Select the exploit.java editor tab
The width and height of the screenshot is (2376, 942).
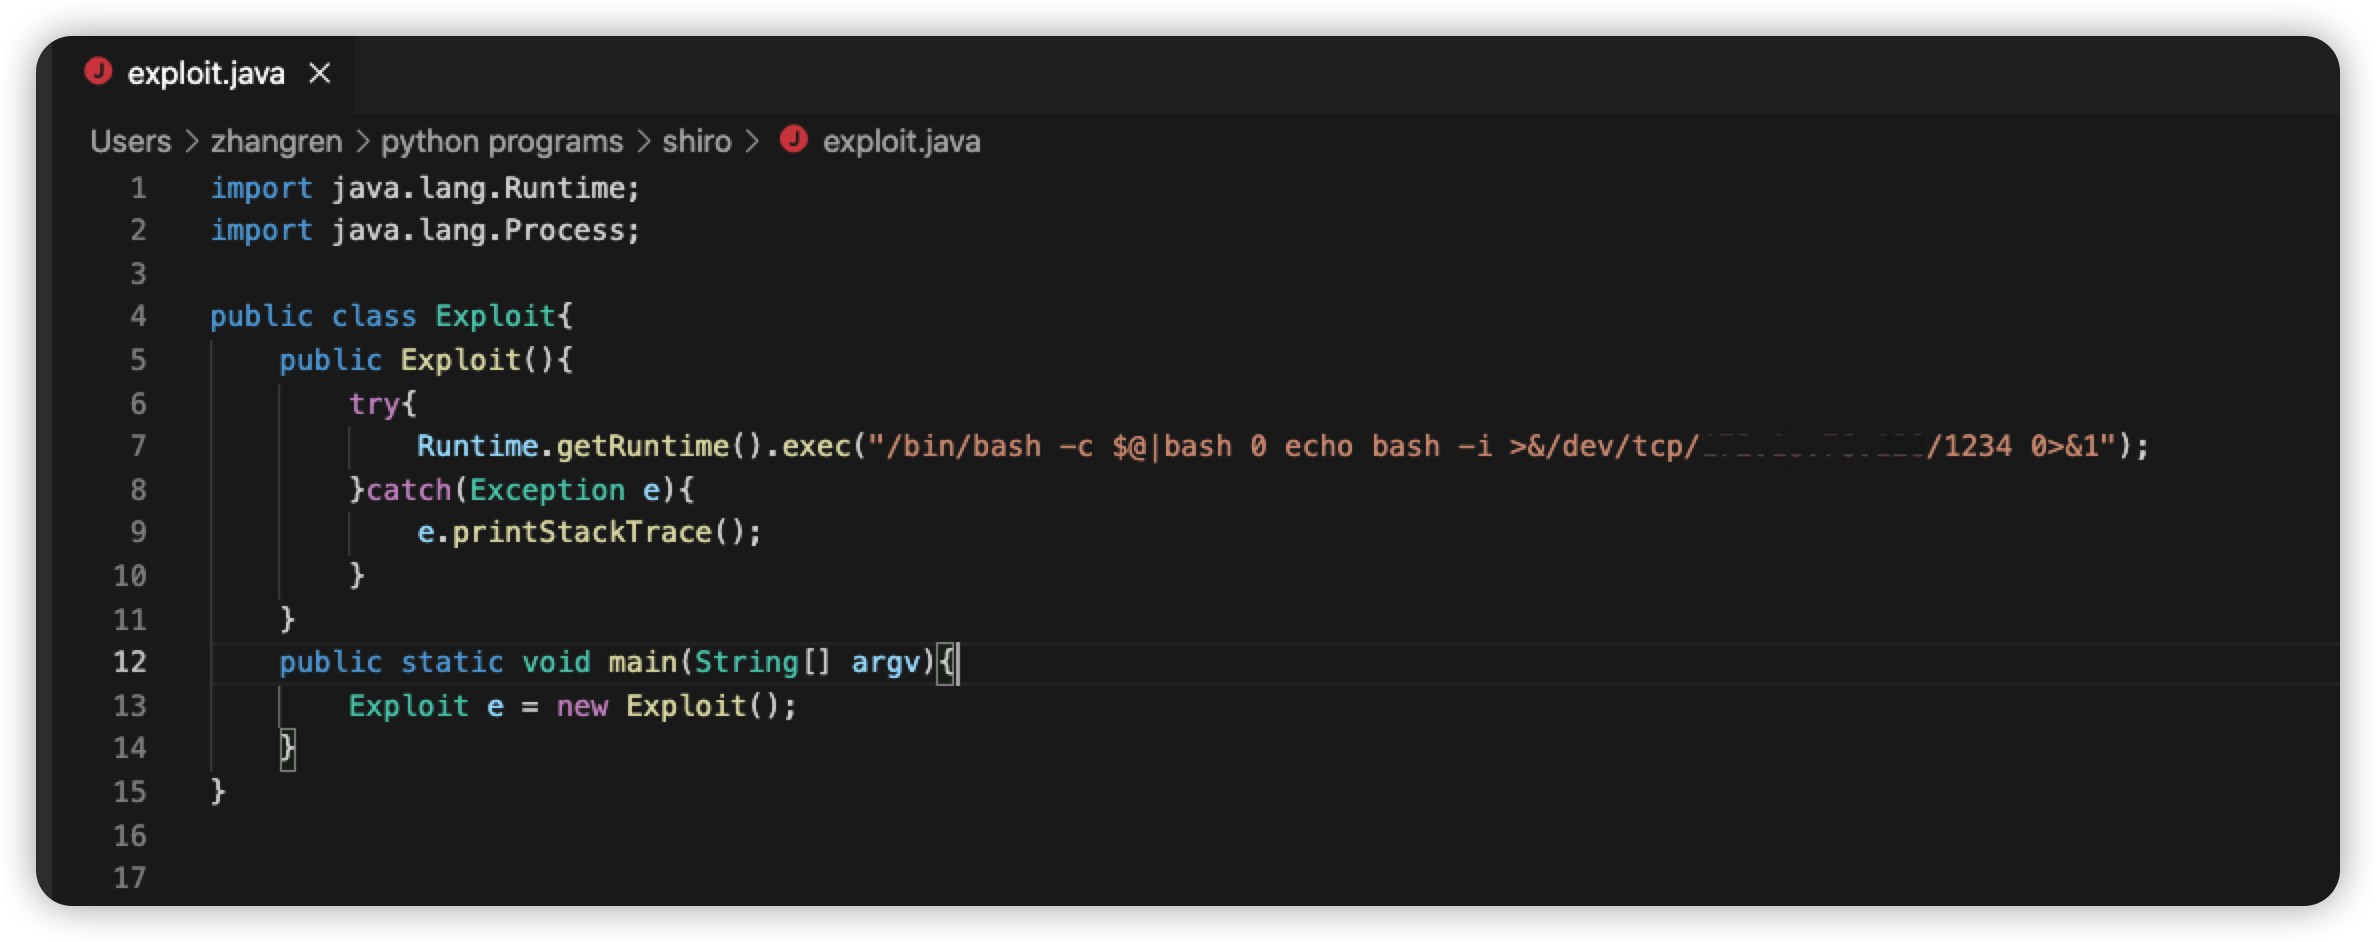[206, 74]
